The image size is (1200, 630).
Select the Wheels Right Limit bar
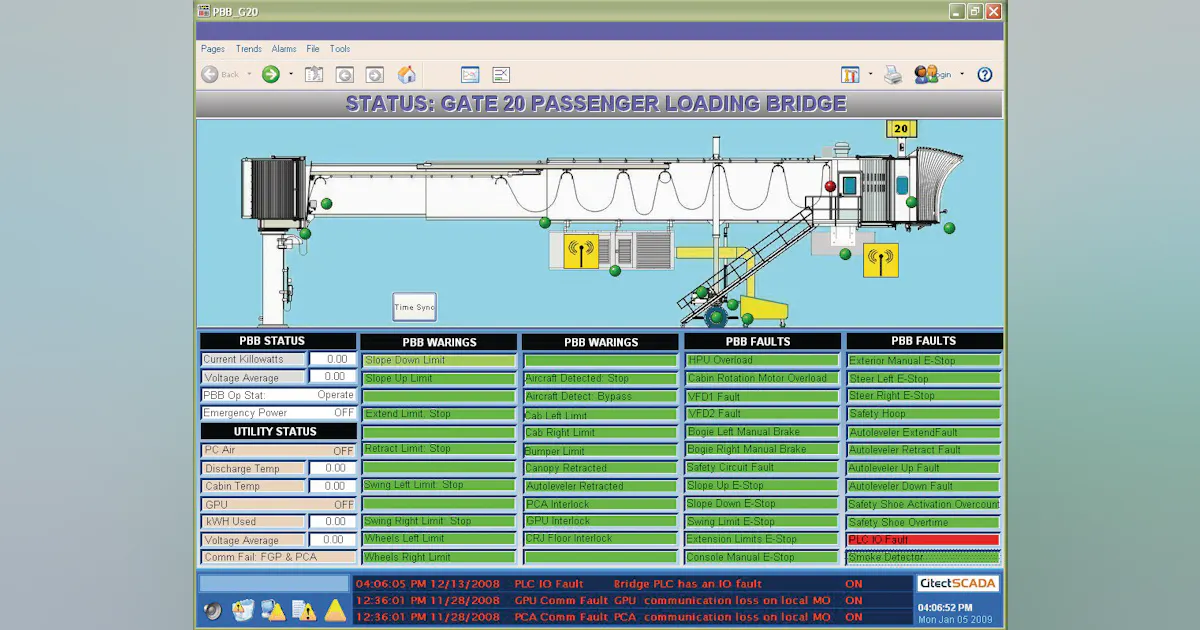(439, 557)
